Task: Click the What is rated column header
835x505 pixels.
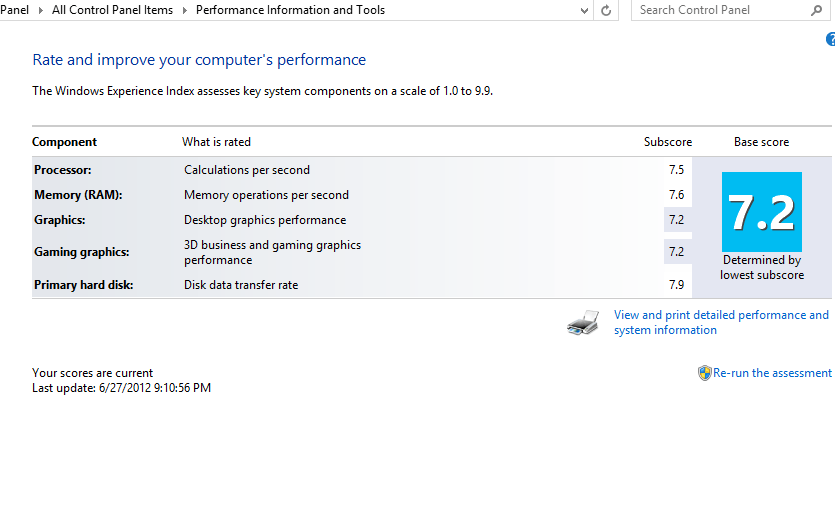Action: click(216, 142)
